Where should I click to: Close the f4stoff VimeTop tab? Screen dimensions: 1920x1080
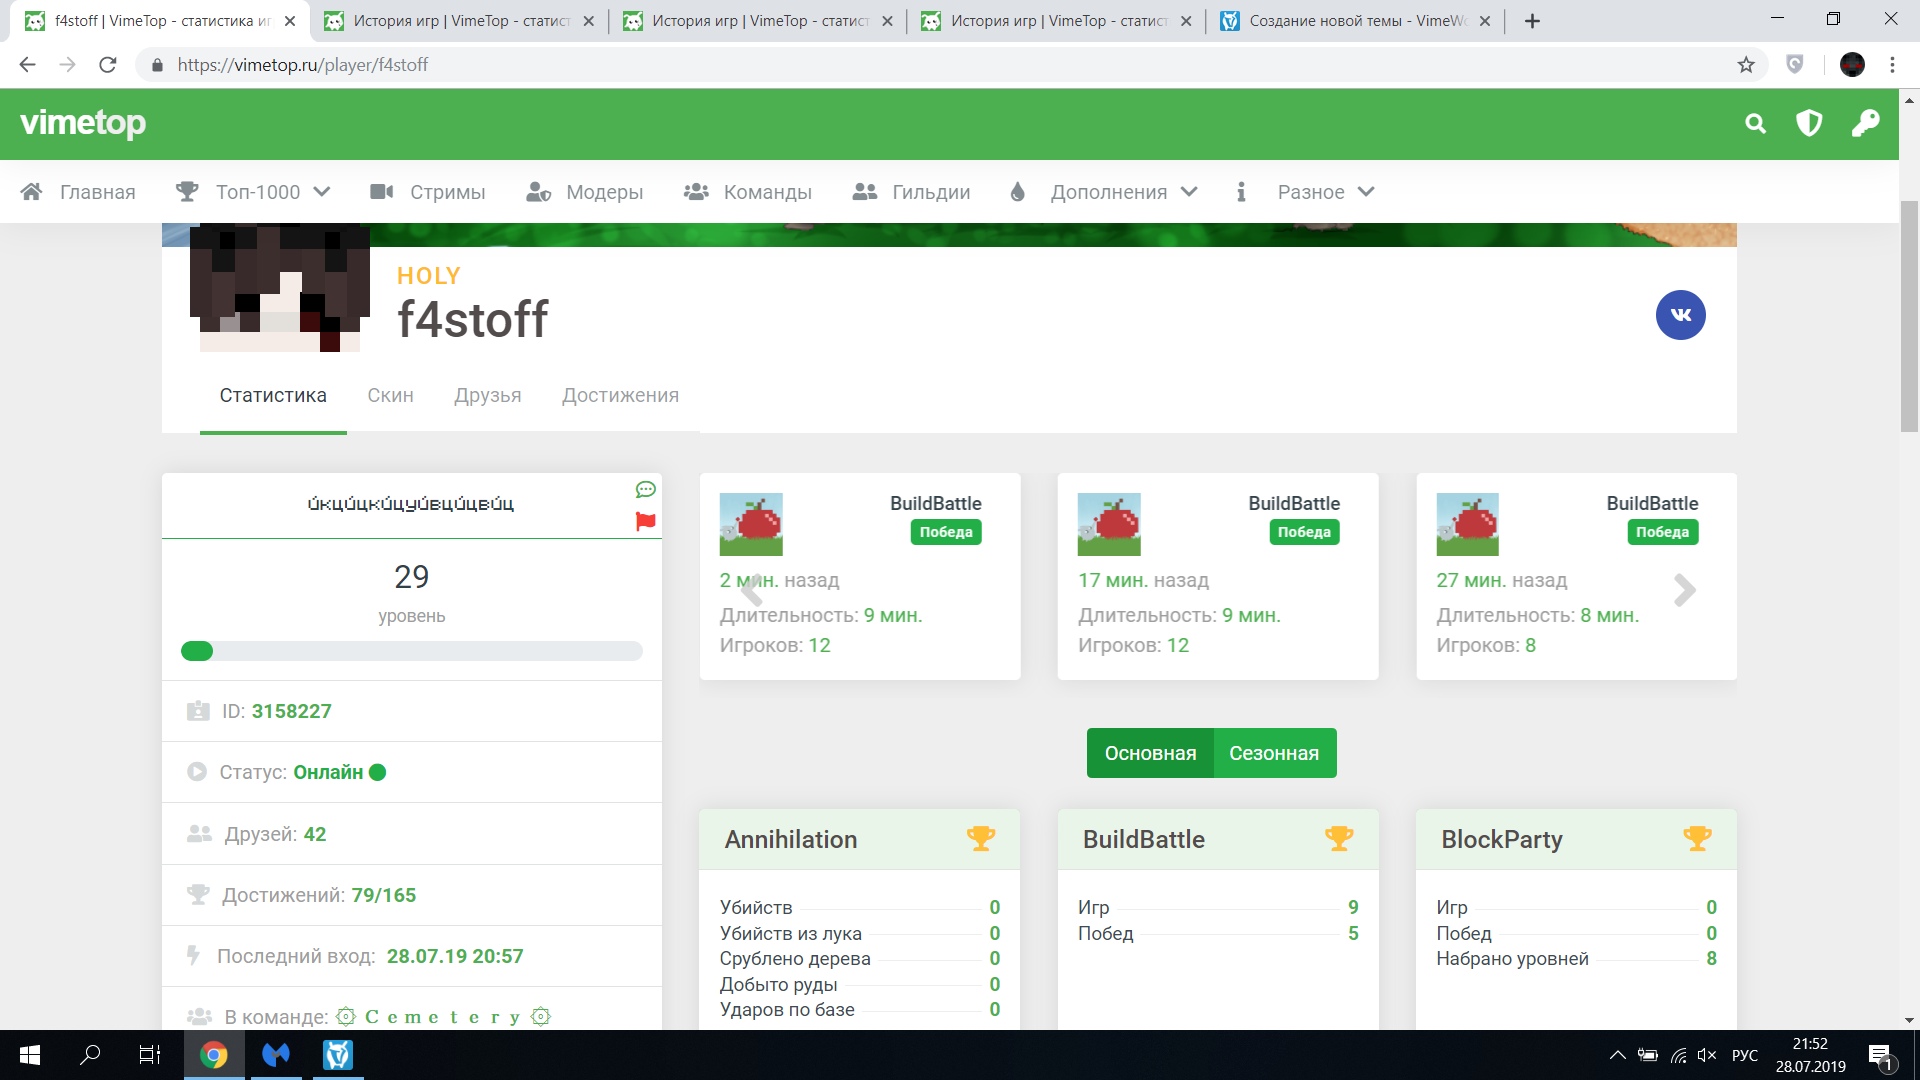(x=290, y=21)
